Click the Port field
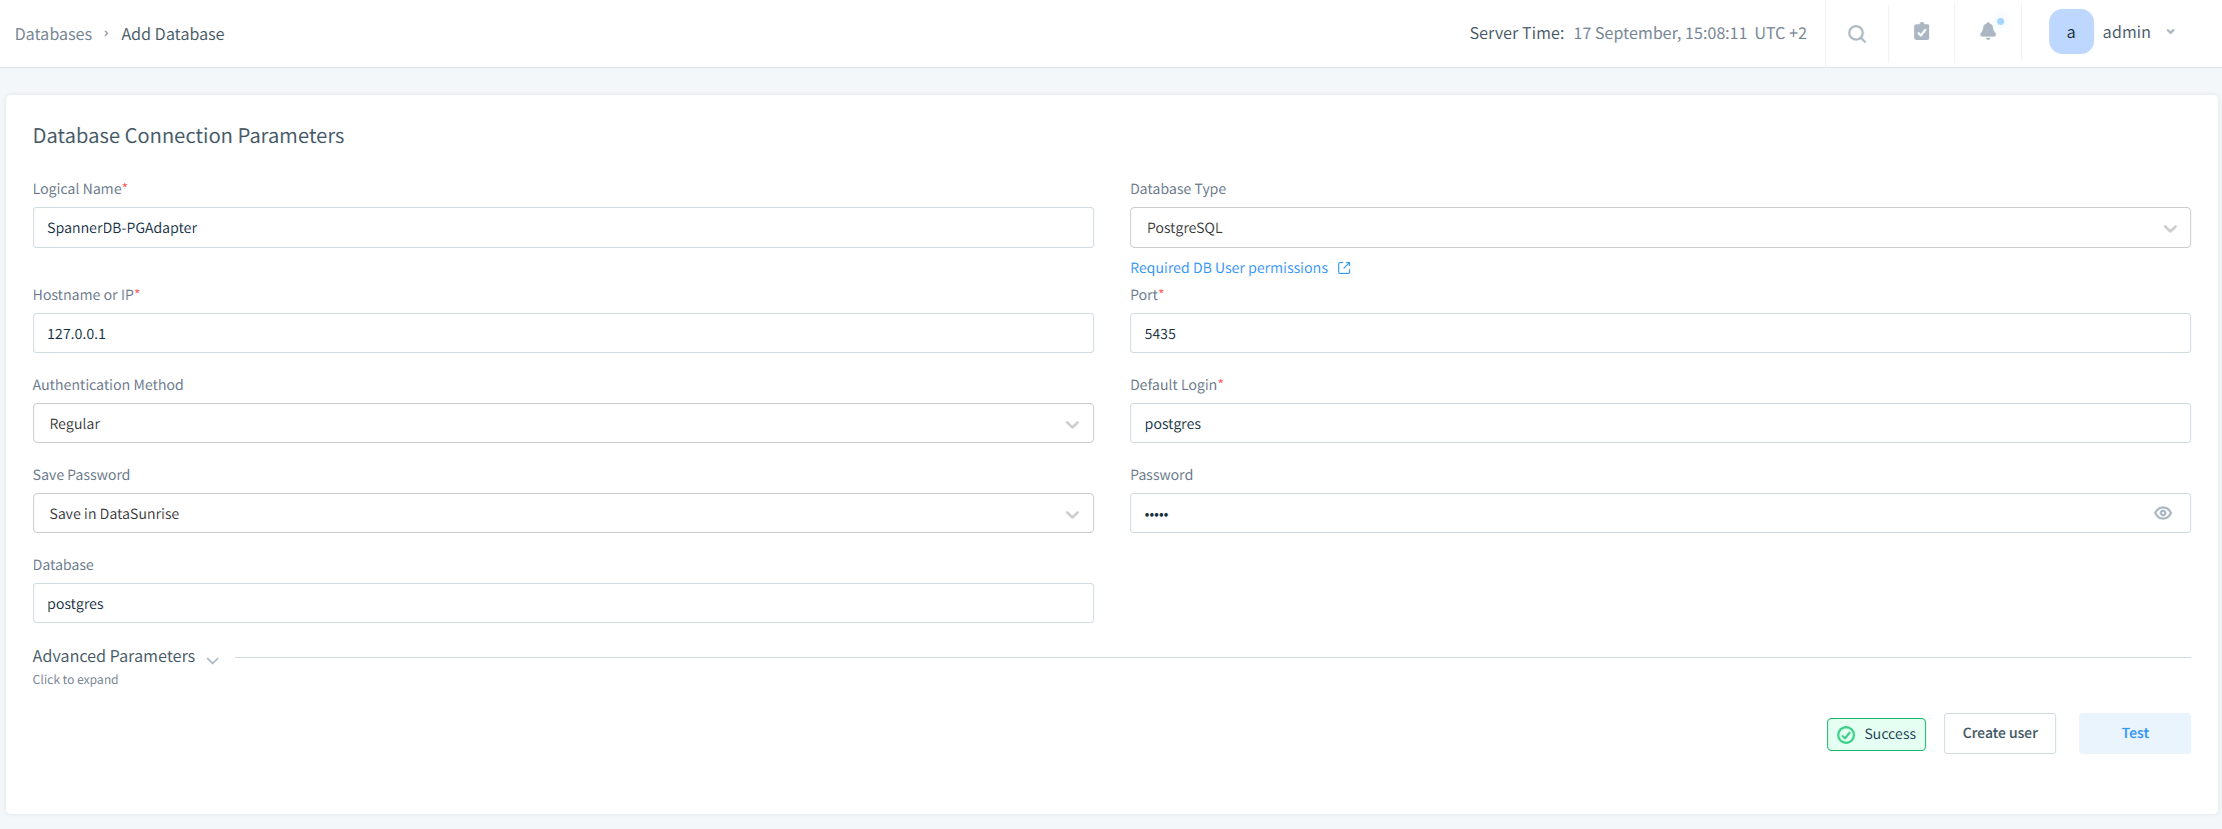The height and width of the screenshot is (829, 2222). pyautogui.click(x=1660, y=333)
